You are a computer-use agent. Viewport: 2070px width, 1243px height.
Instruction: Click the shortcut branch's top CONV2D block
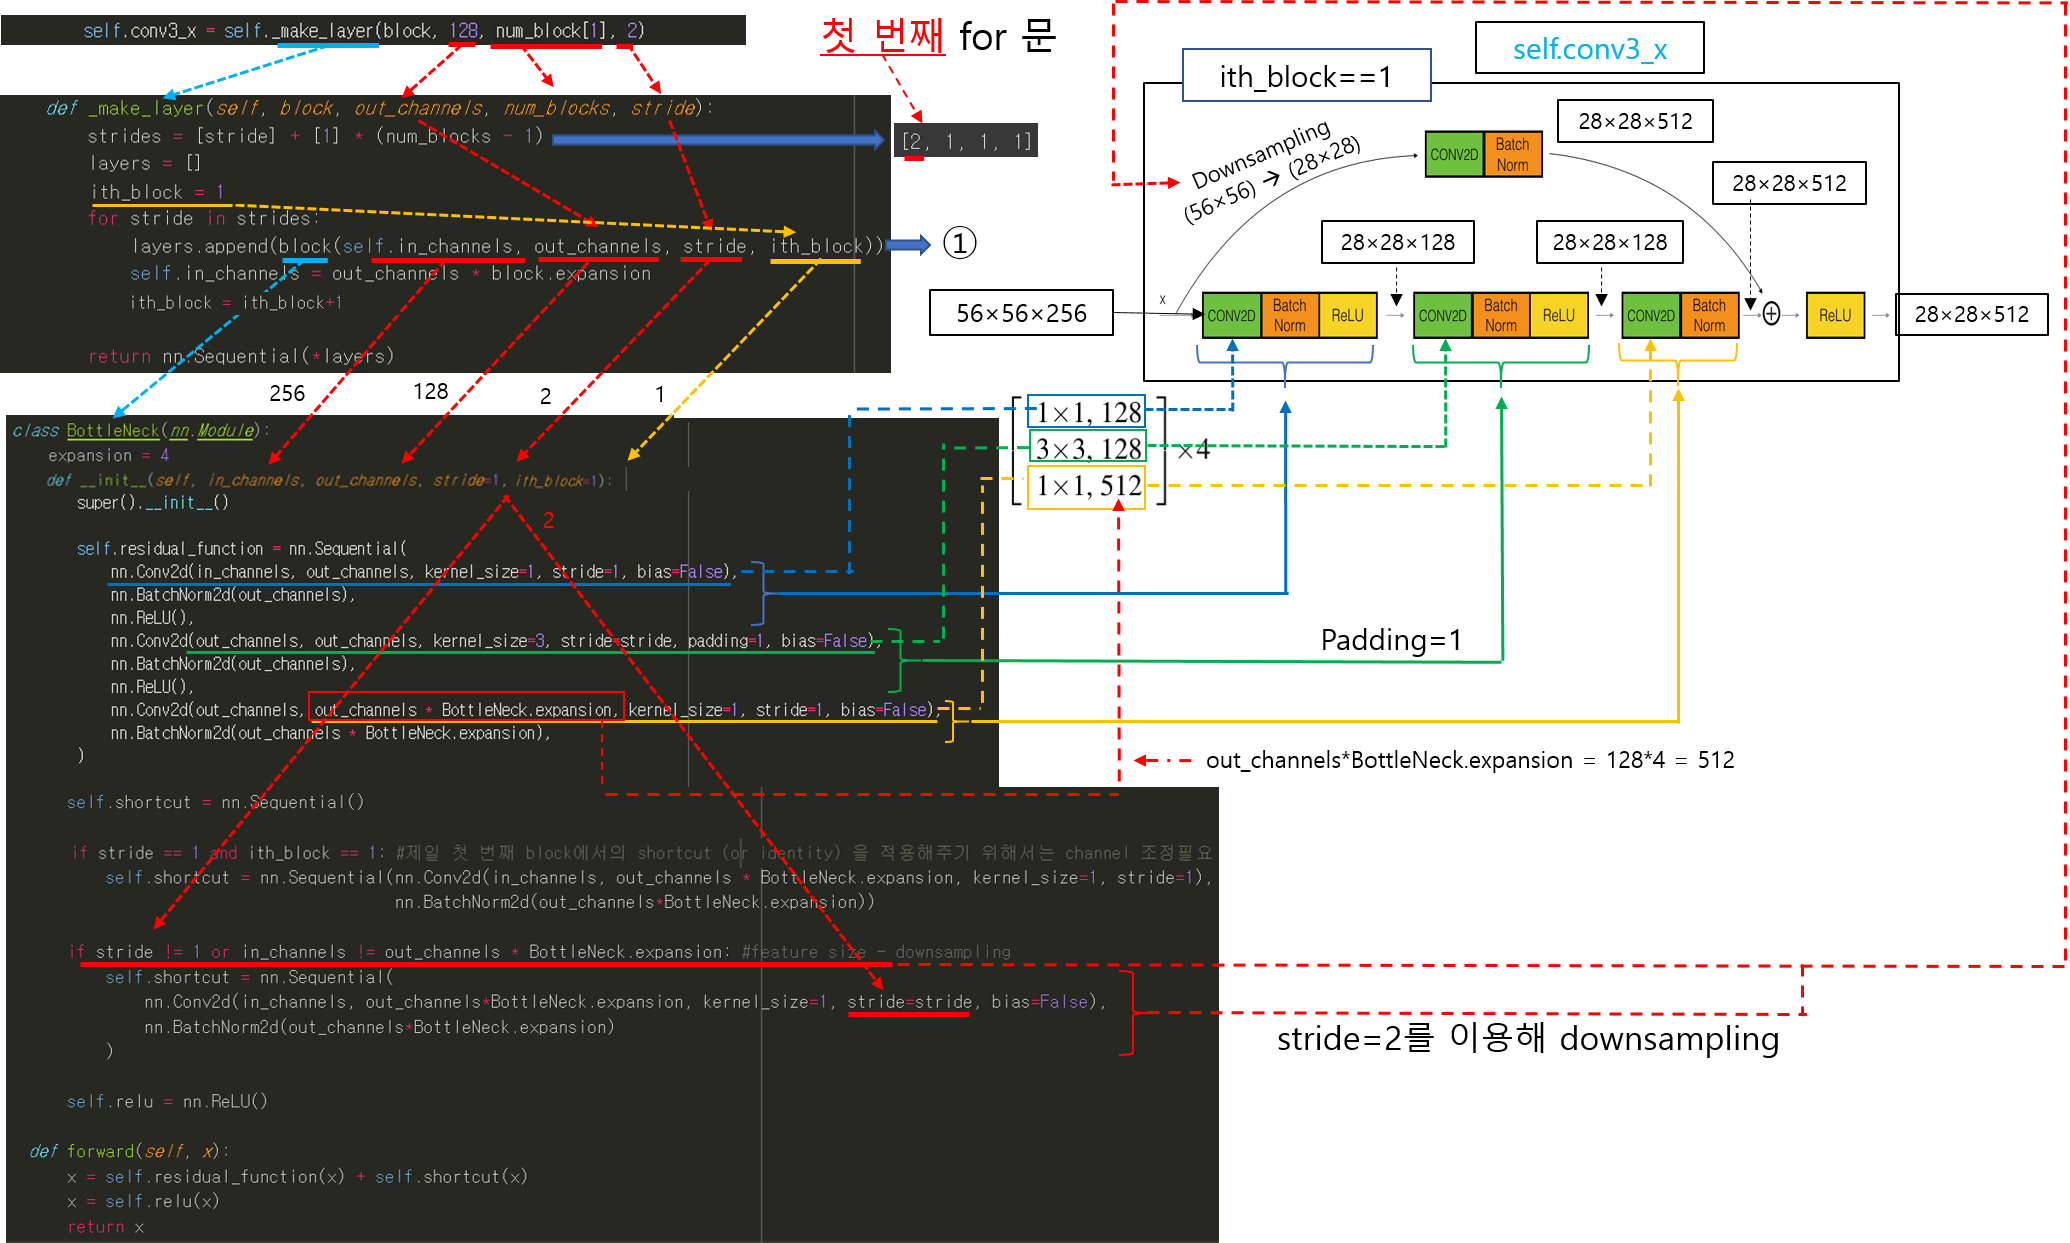coord(1454,155)
